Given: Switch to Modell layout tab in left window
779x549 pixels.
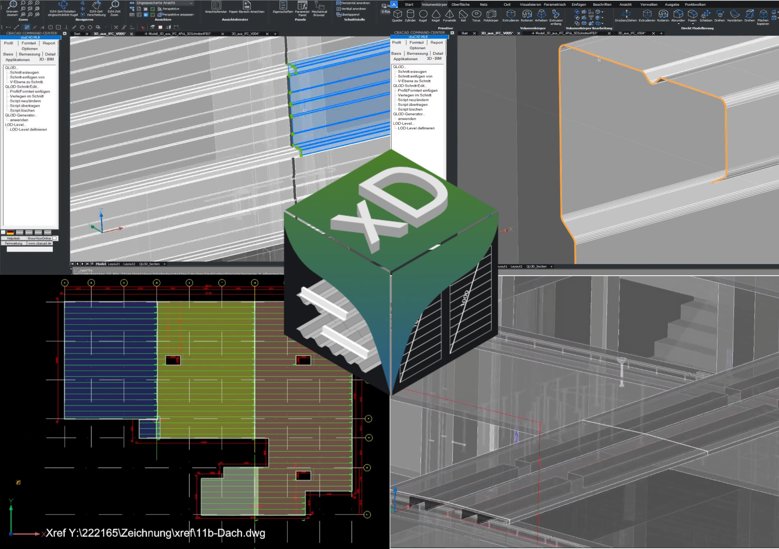Looking at the screenshot, I should click(101, 264).
